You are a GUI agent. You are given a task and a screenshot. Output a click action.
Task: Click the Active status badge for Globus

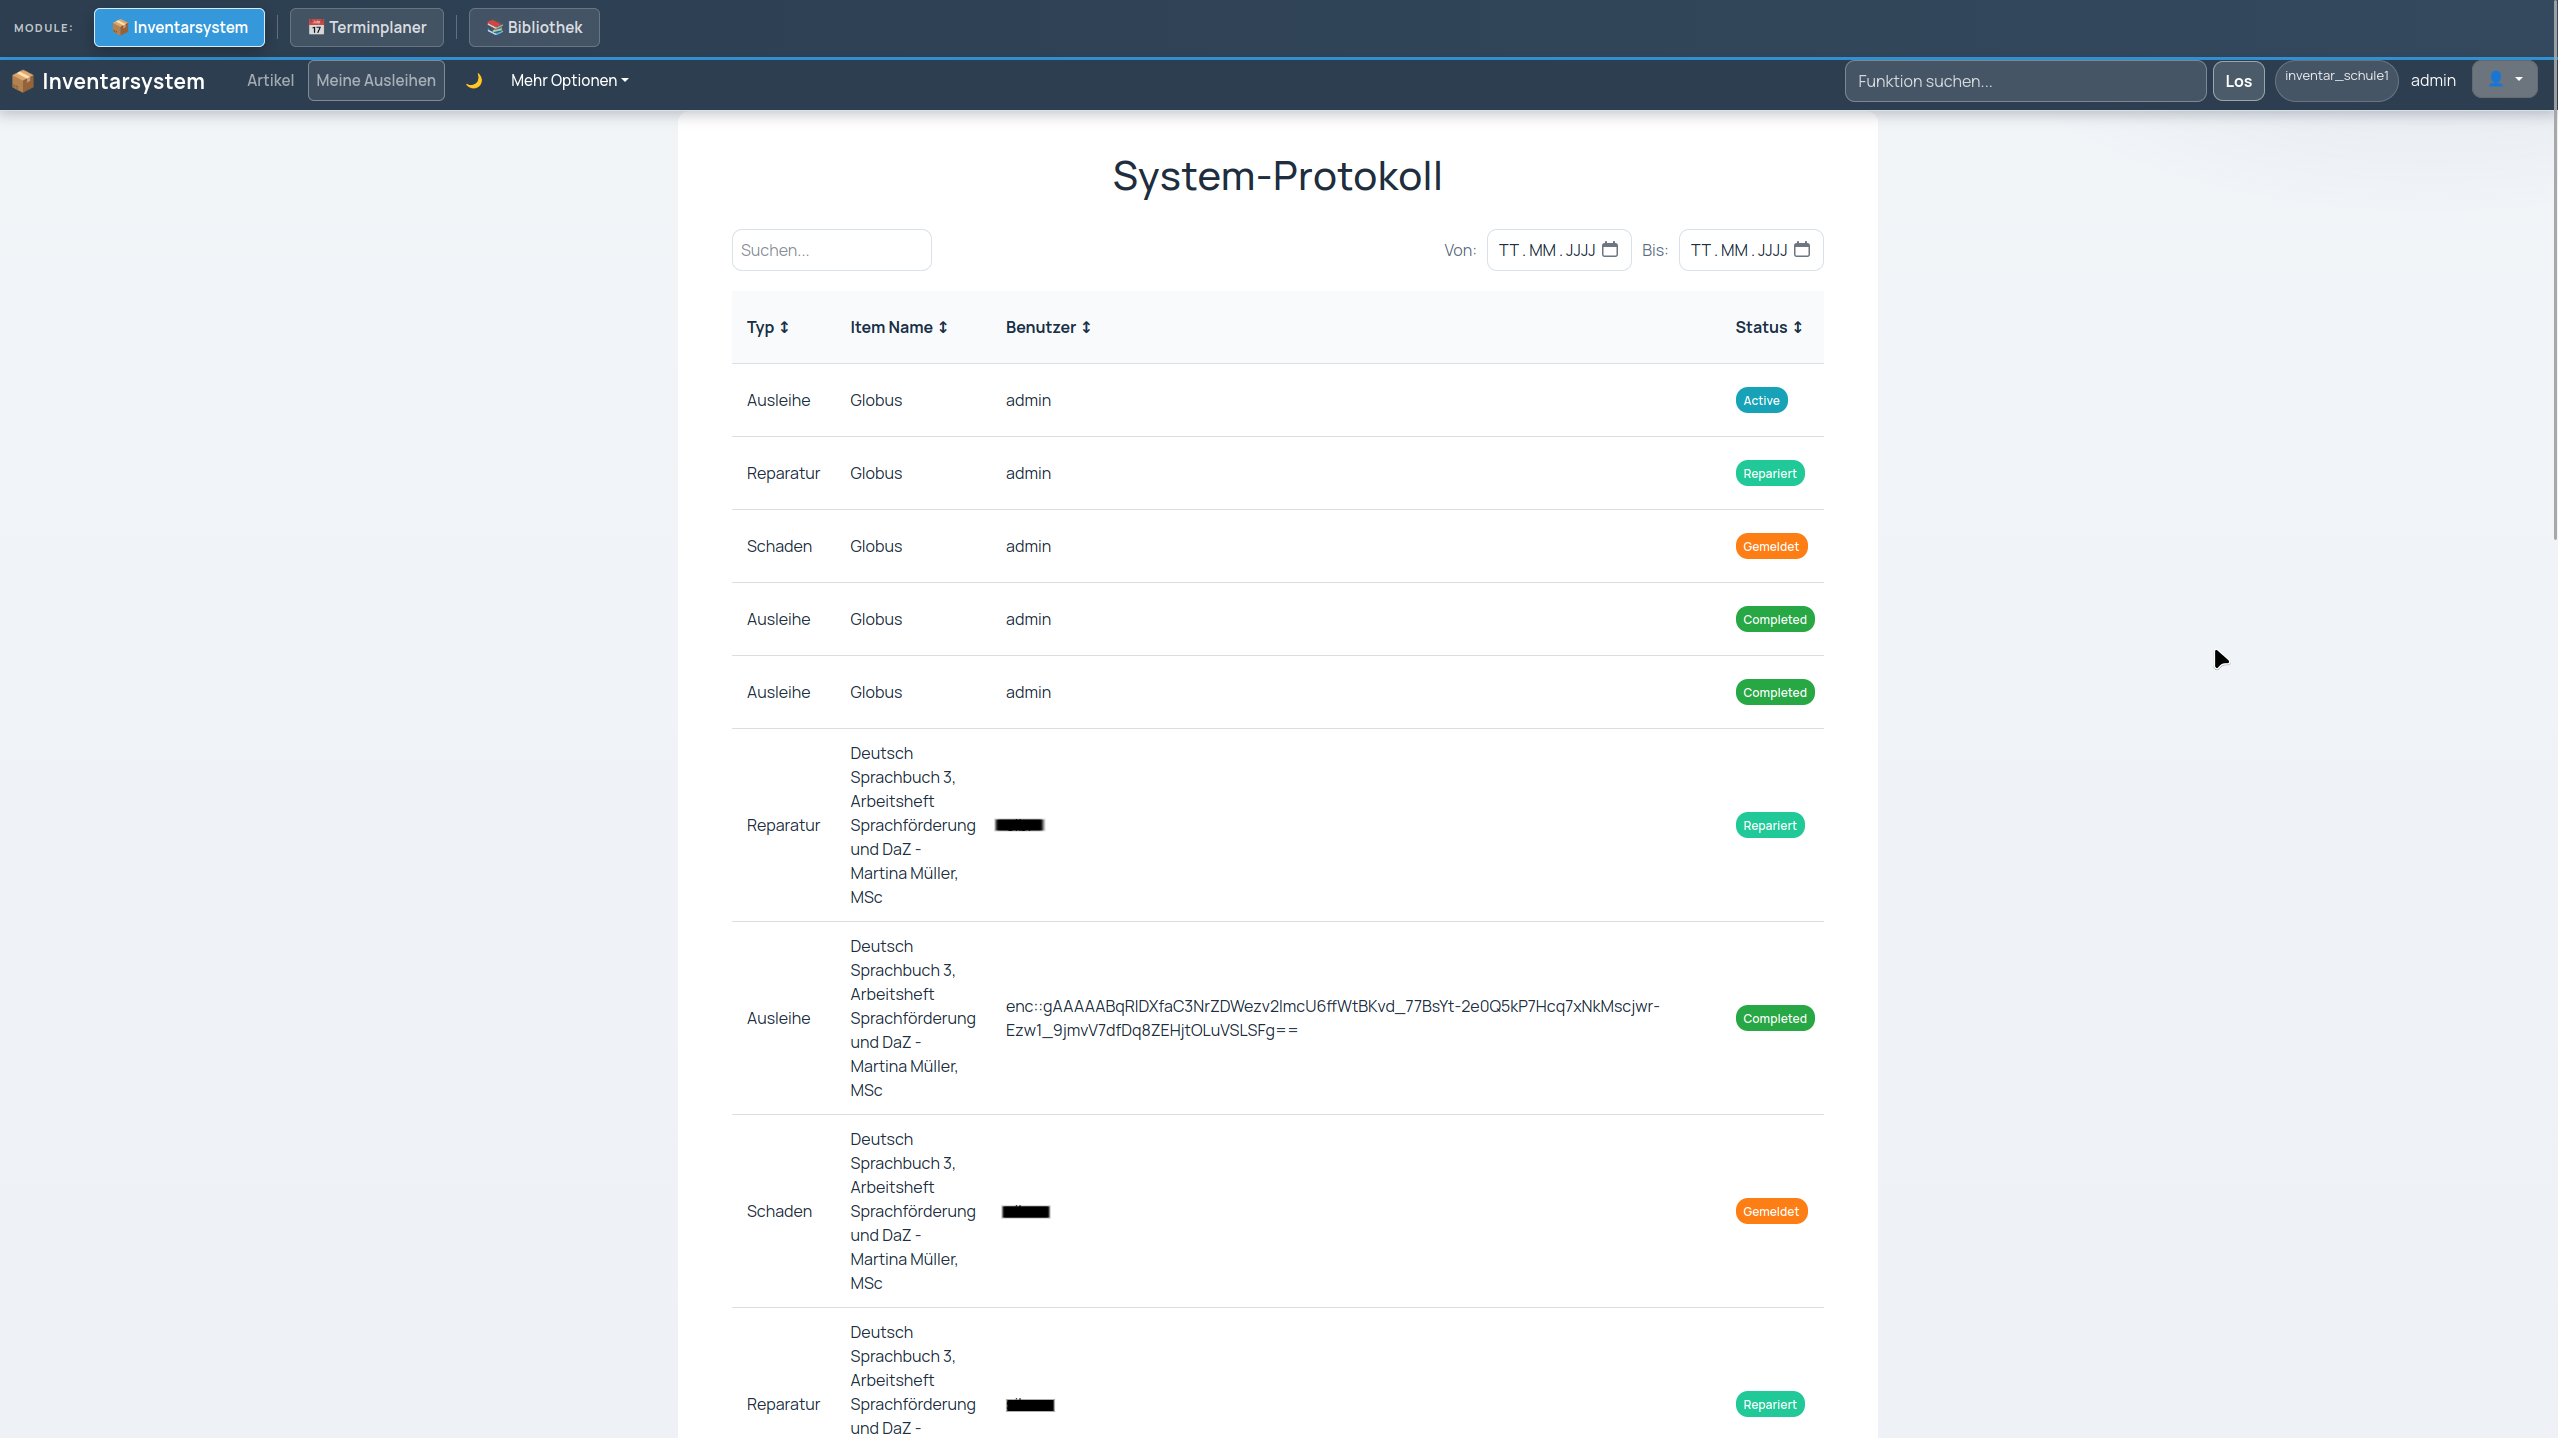1761,400
